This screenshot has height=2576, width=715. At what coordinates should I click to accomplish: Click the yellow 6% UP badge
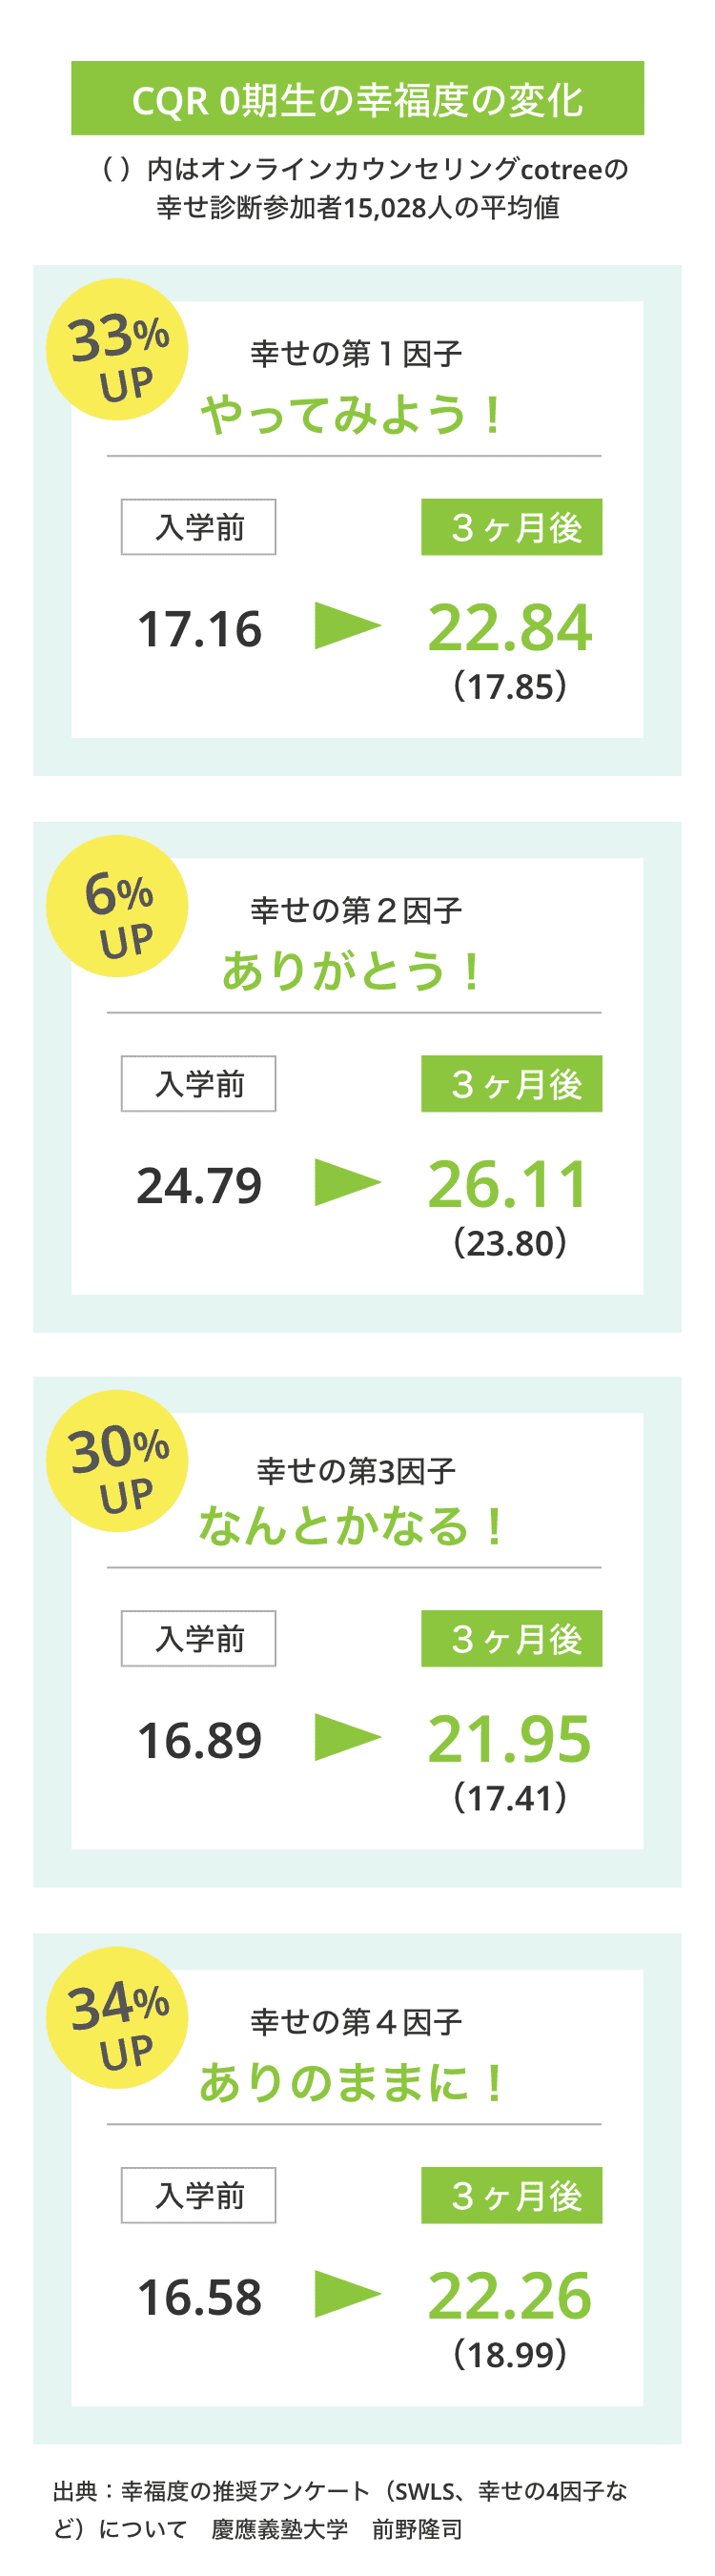(117, 906)
